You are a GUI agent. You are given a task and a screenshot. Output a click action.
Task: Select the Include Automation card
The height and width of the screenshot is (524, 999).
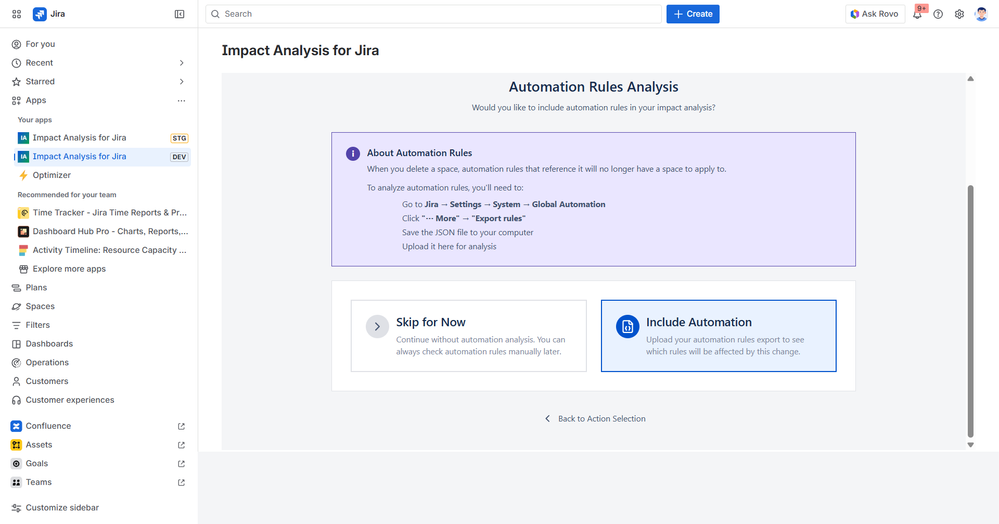719,336
